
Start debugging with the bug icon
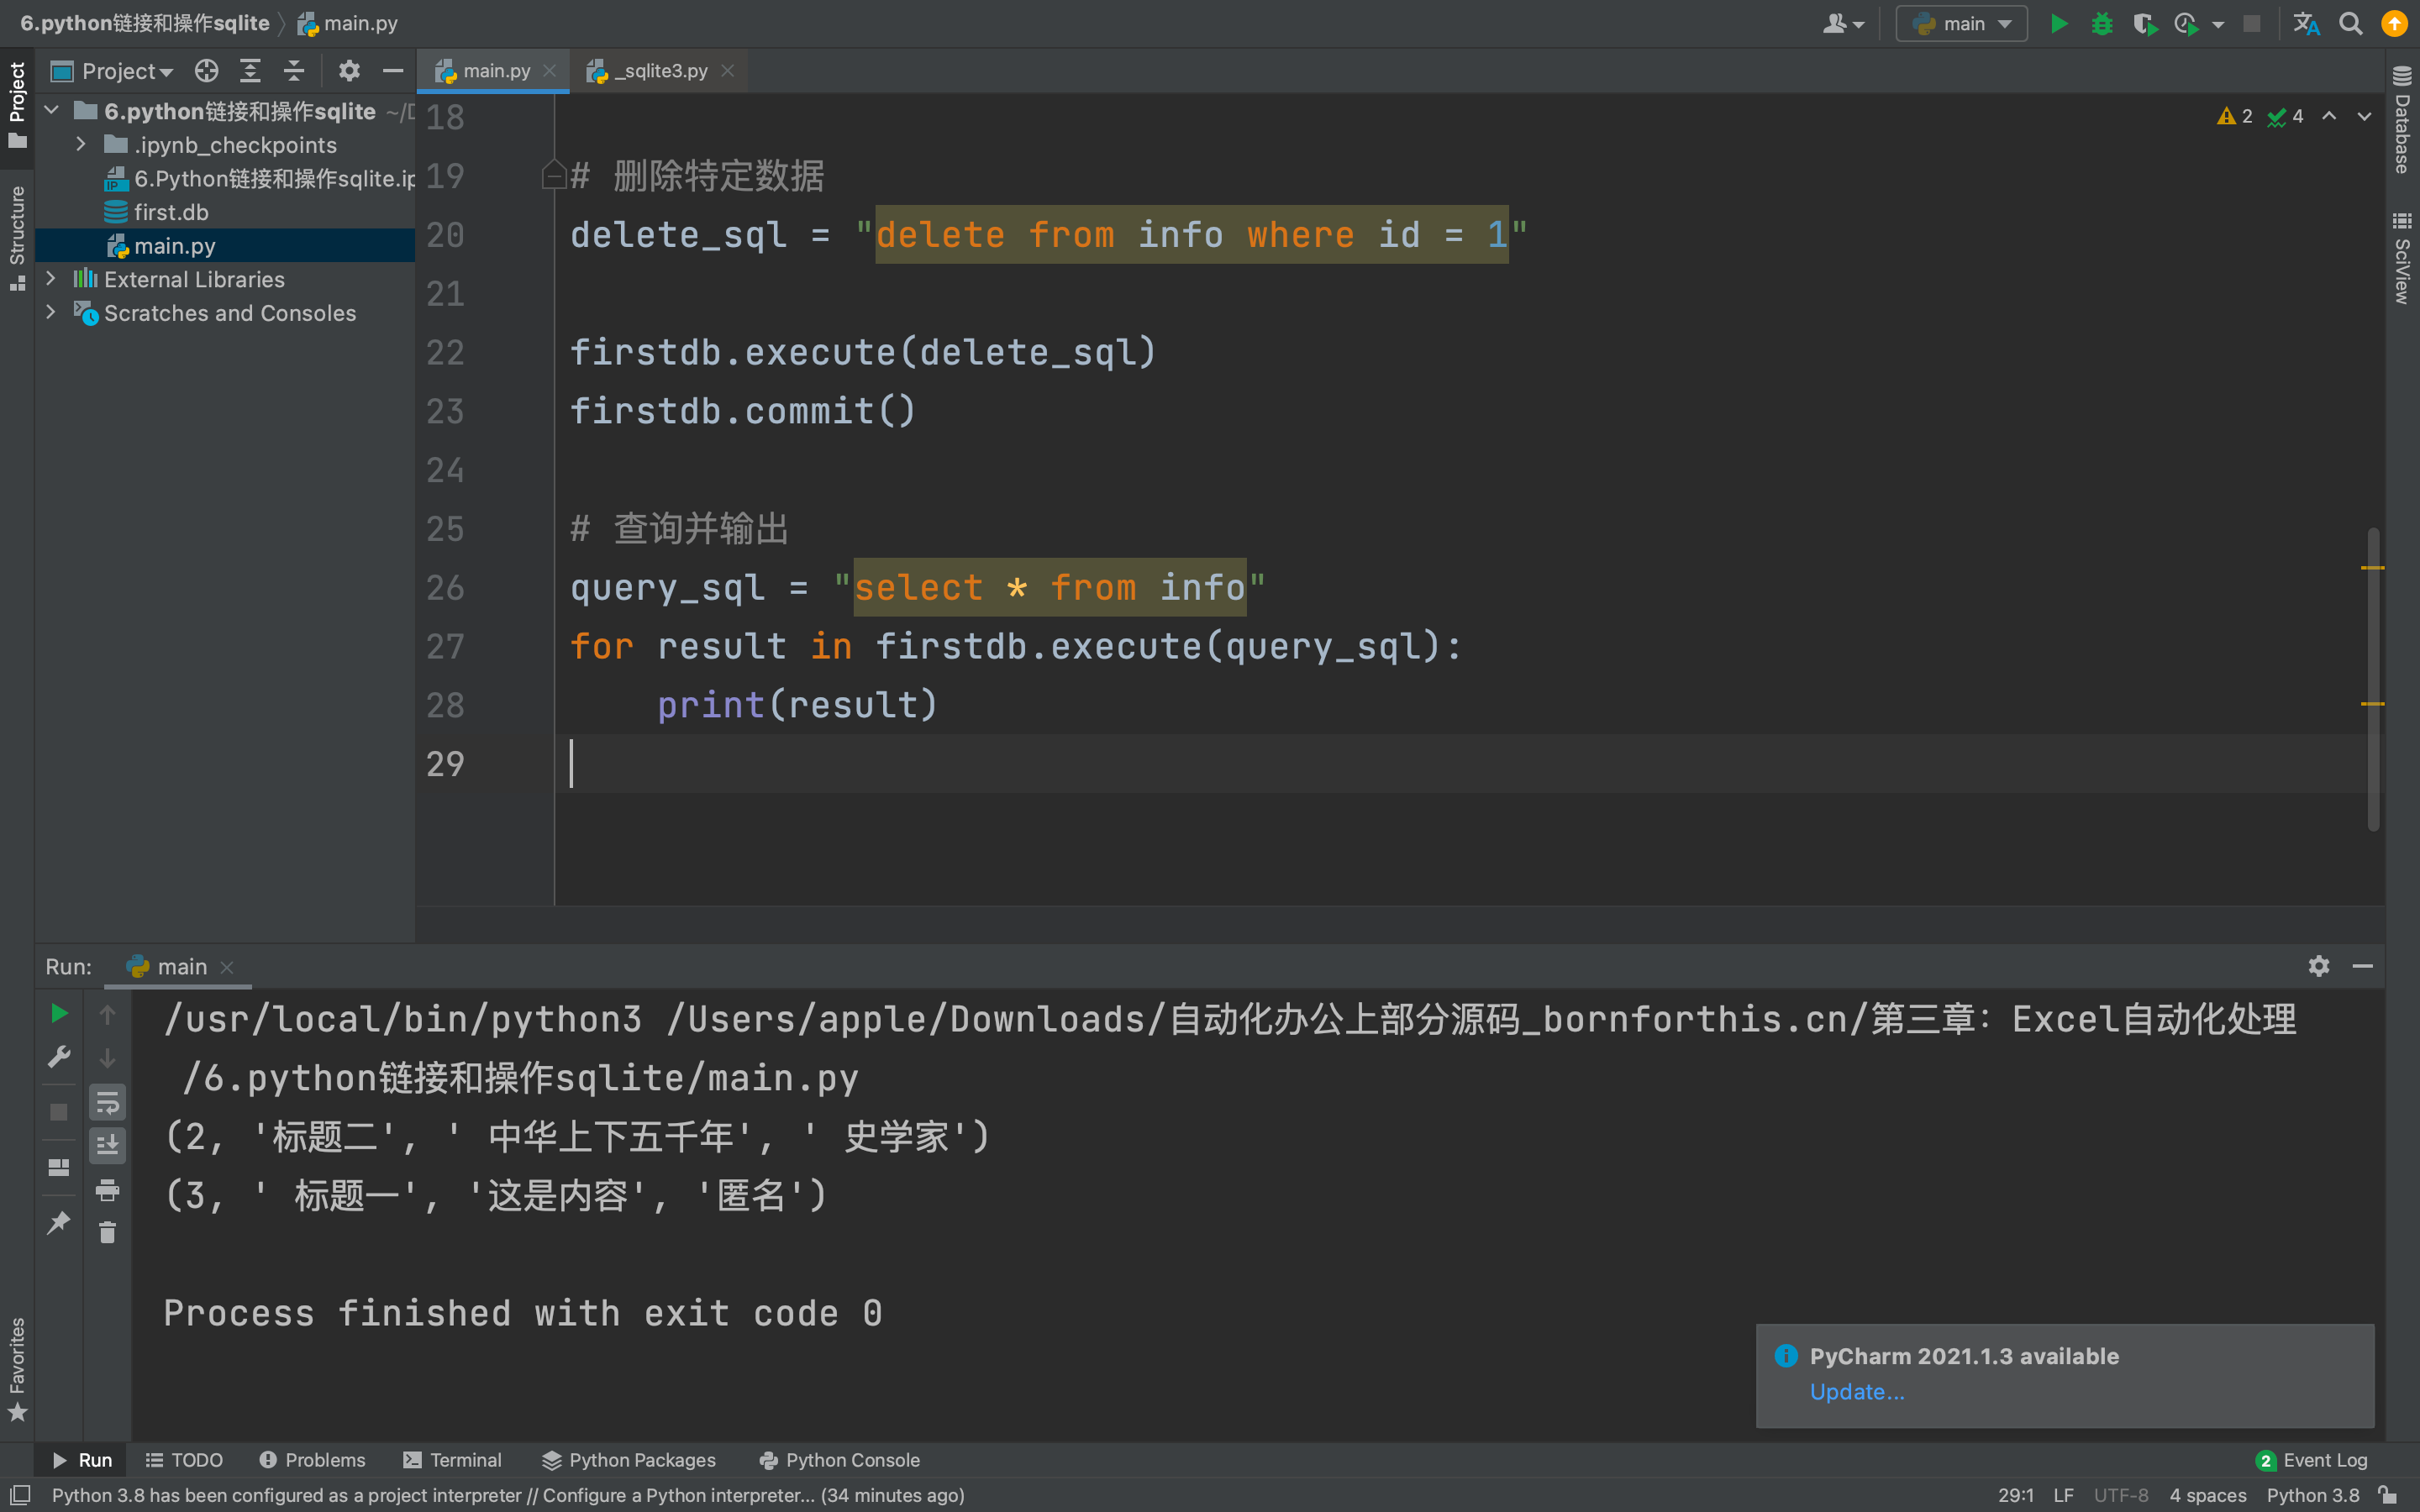pyautogui.click(x=2102, y=24)
